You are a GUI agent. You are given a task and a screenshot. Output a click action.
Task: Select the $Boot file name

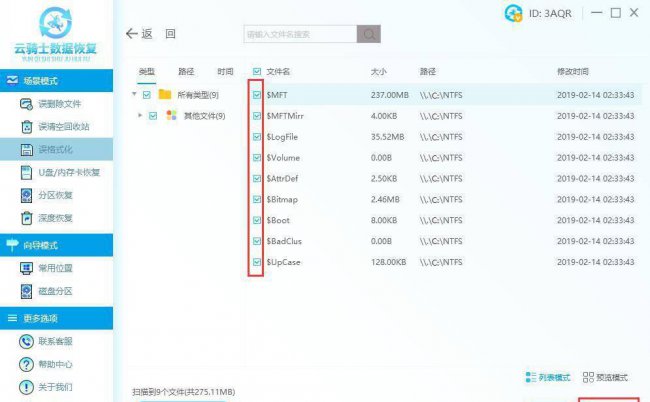[278, 220]
